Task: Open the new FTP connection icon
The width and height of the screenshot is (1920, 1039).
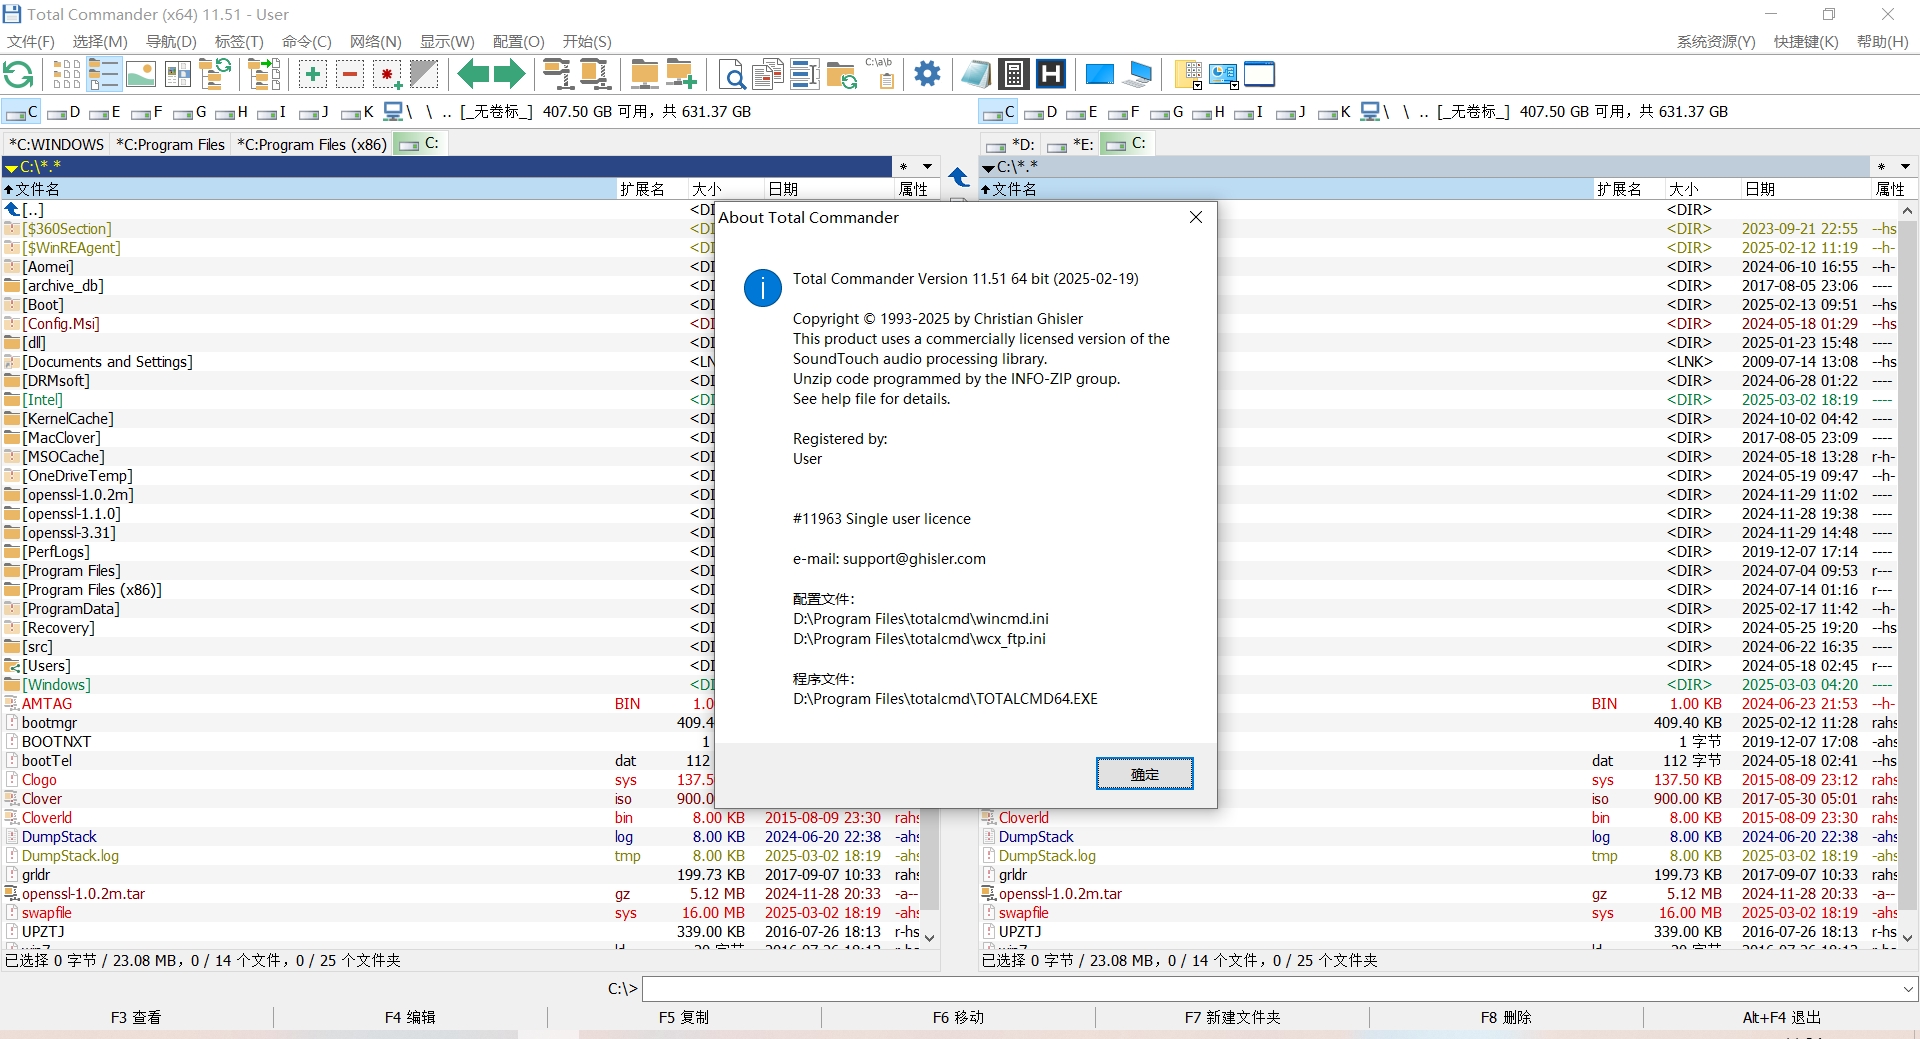Action: coord(682,74)
